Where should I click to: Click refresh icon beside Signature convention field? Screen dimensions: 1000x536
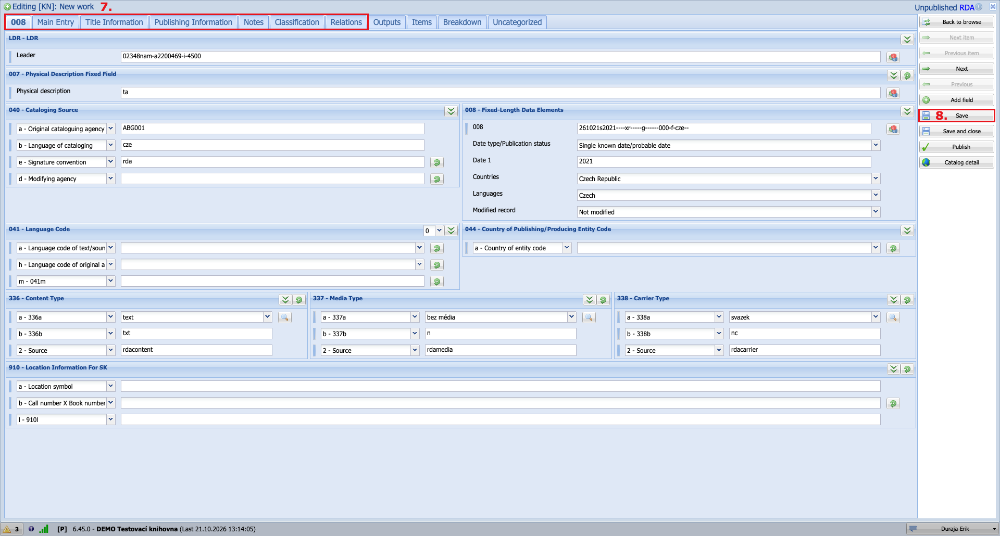(x=437, y=162)
